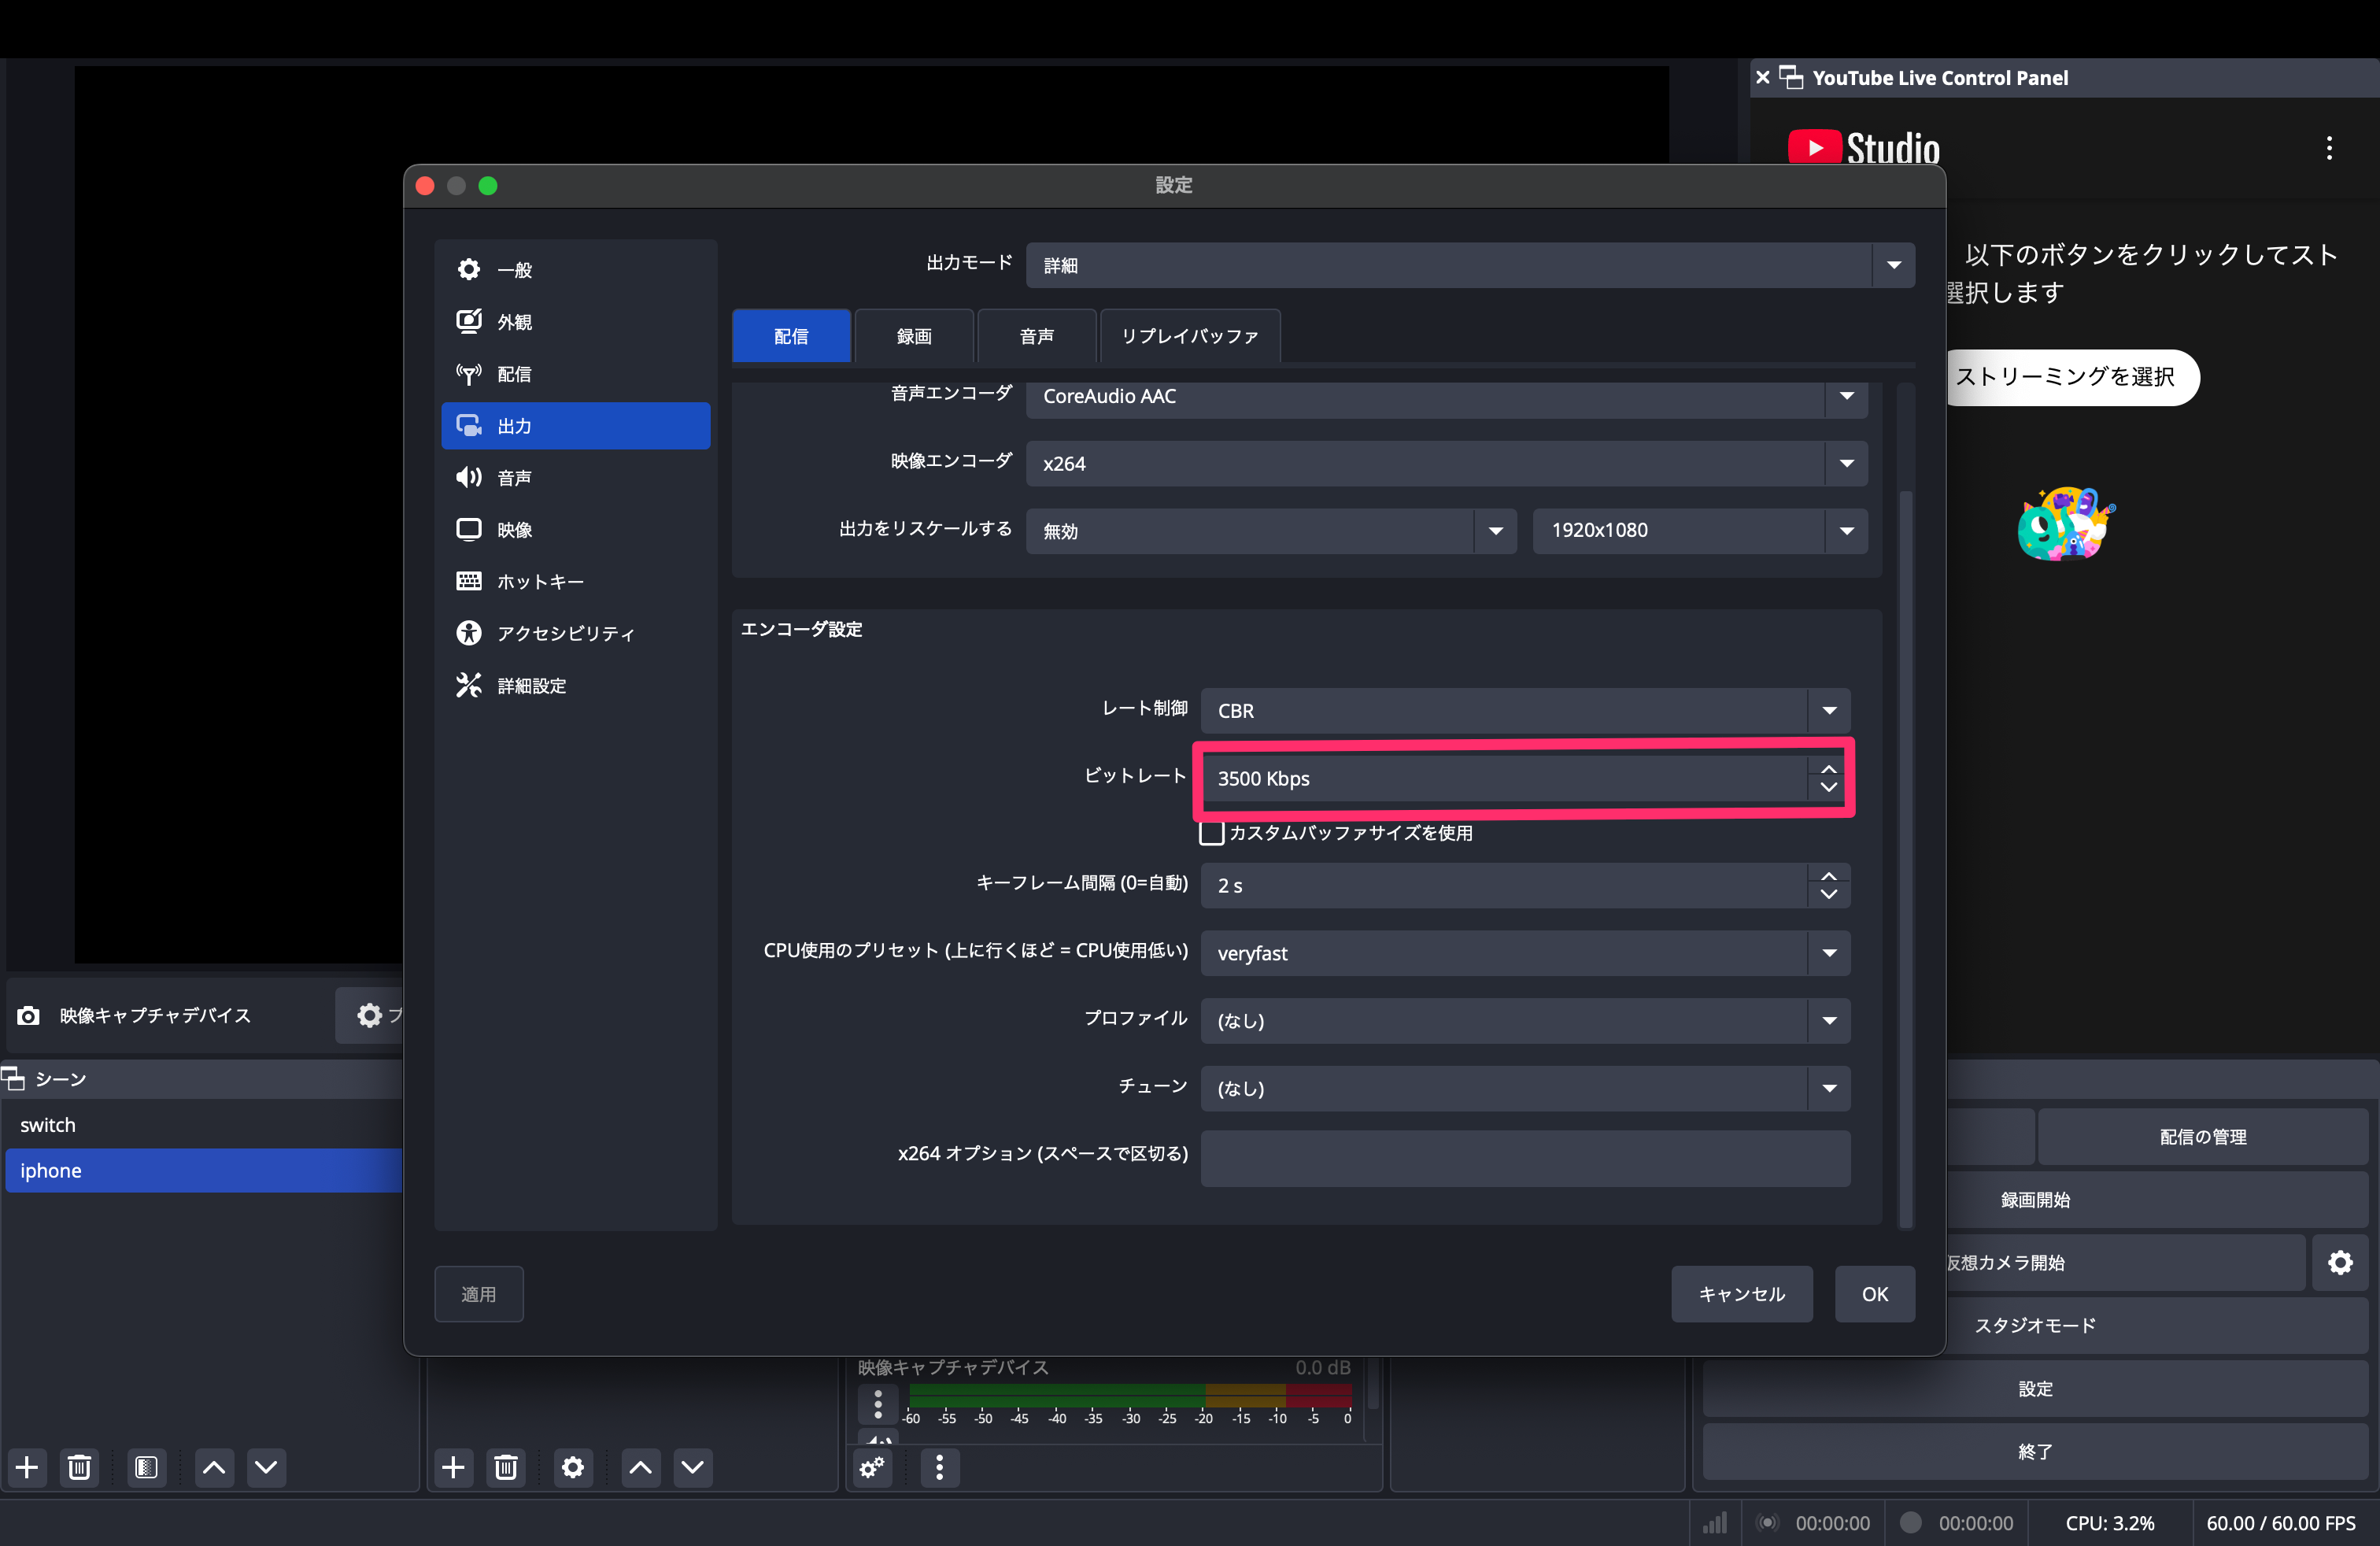Enable custom buffer size checkbox
2380x1546 pixels.
pyautogui.click(x=1211, y=833)
